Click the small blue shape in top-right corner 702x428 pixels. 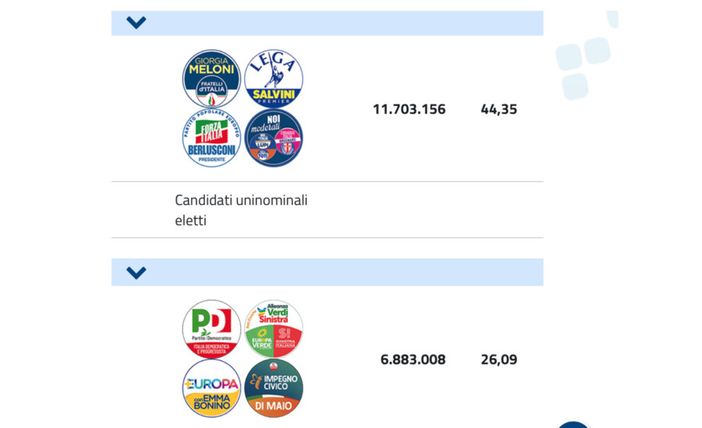pyautogui.click(x=612, y=17)
